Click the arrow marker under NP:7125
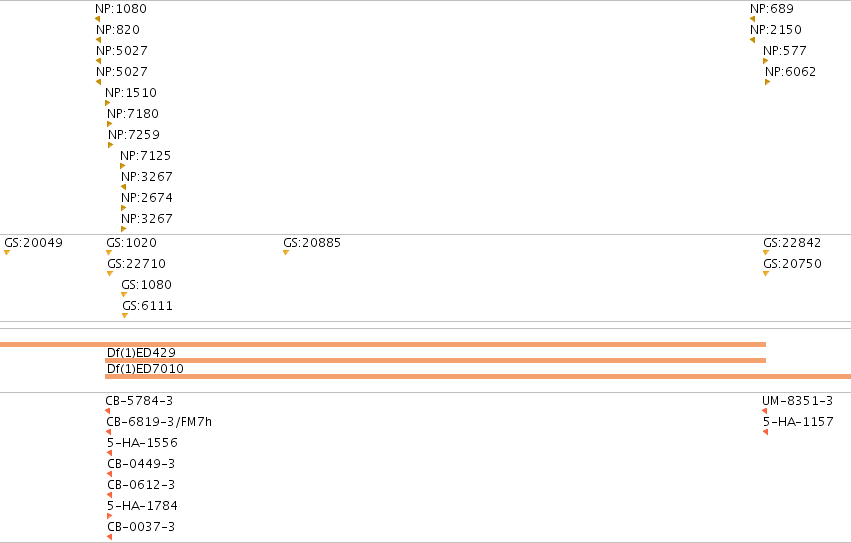The image size is (851, 543). 123,166
